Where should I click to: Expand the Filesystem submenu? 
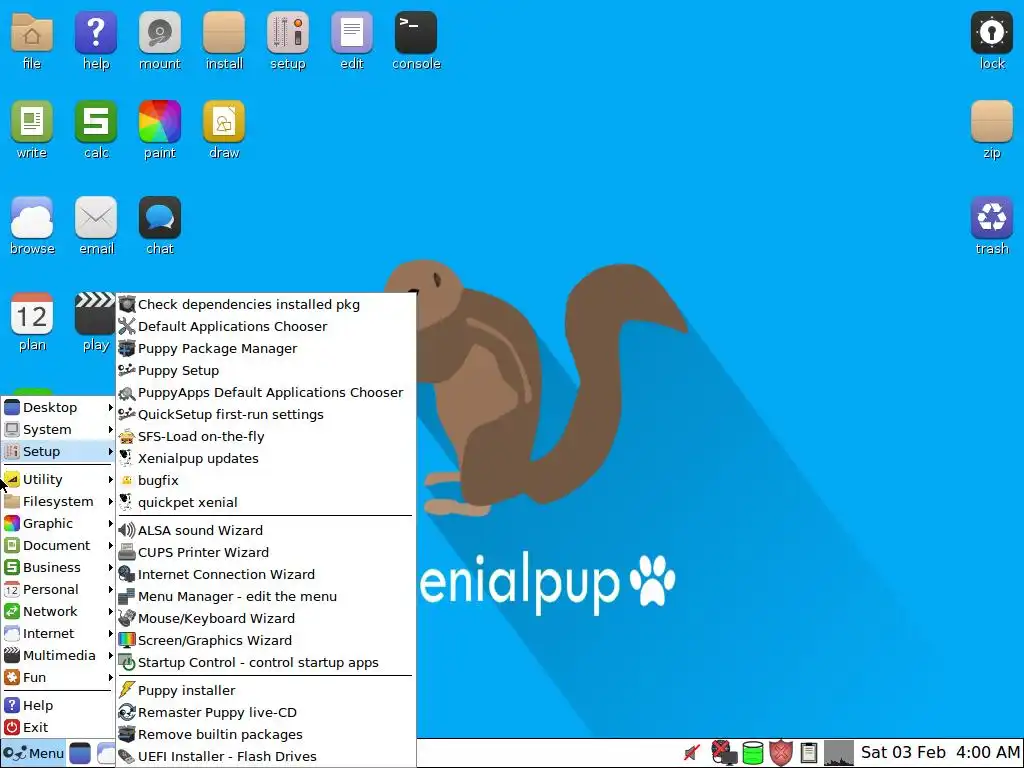59,502
